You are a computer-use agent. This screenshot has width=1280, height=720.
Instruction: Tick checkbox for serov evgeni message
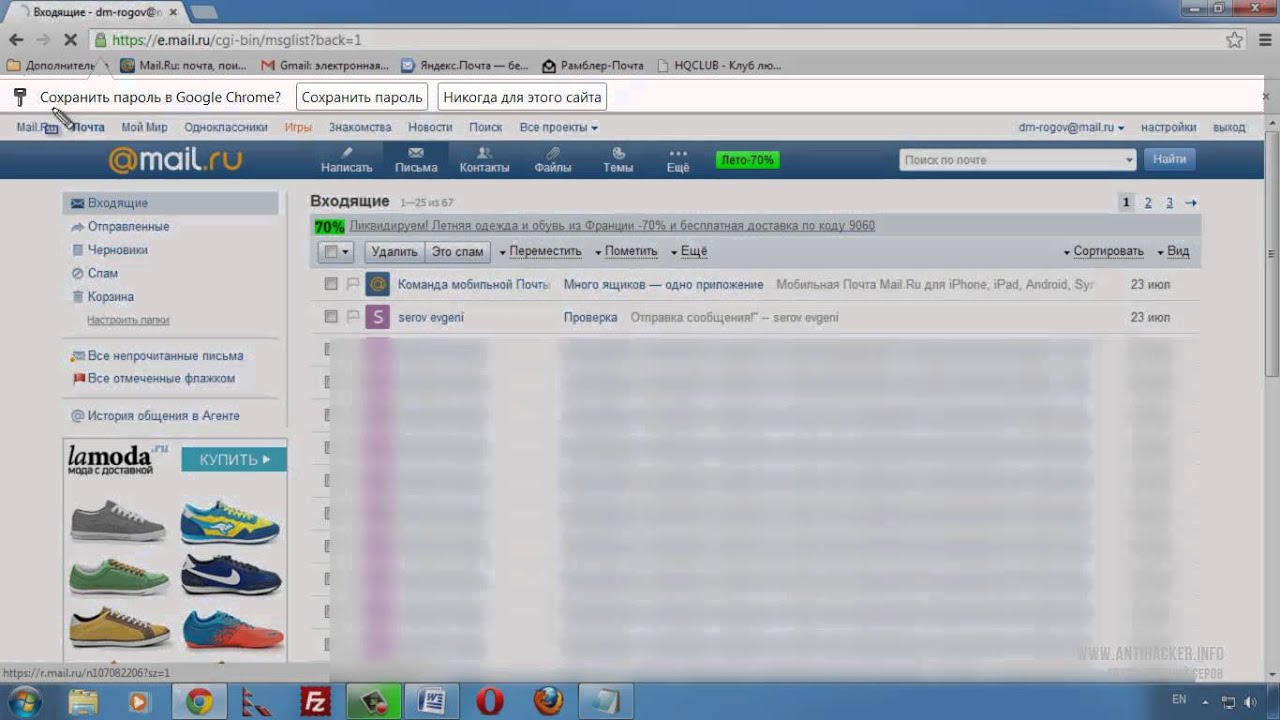point(331,317)
